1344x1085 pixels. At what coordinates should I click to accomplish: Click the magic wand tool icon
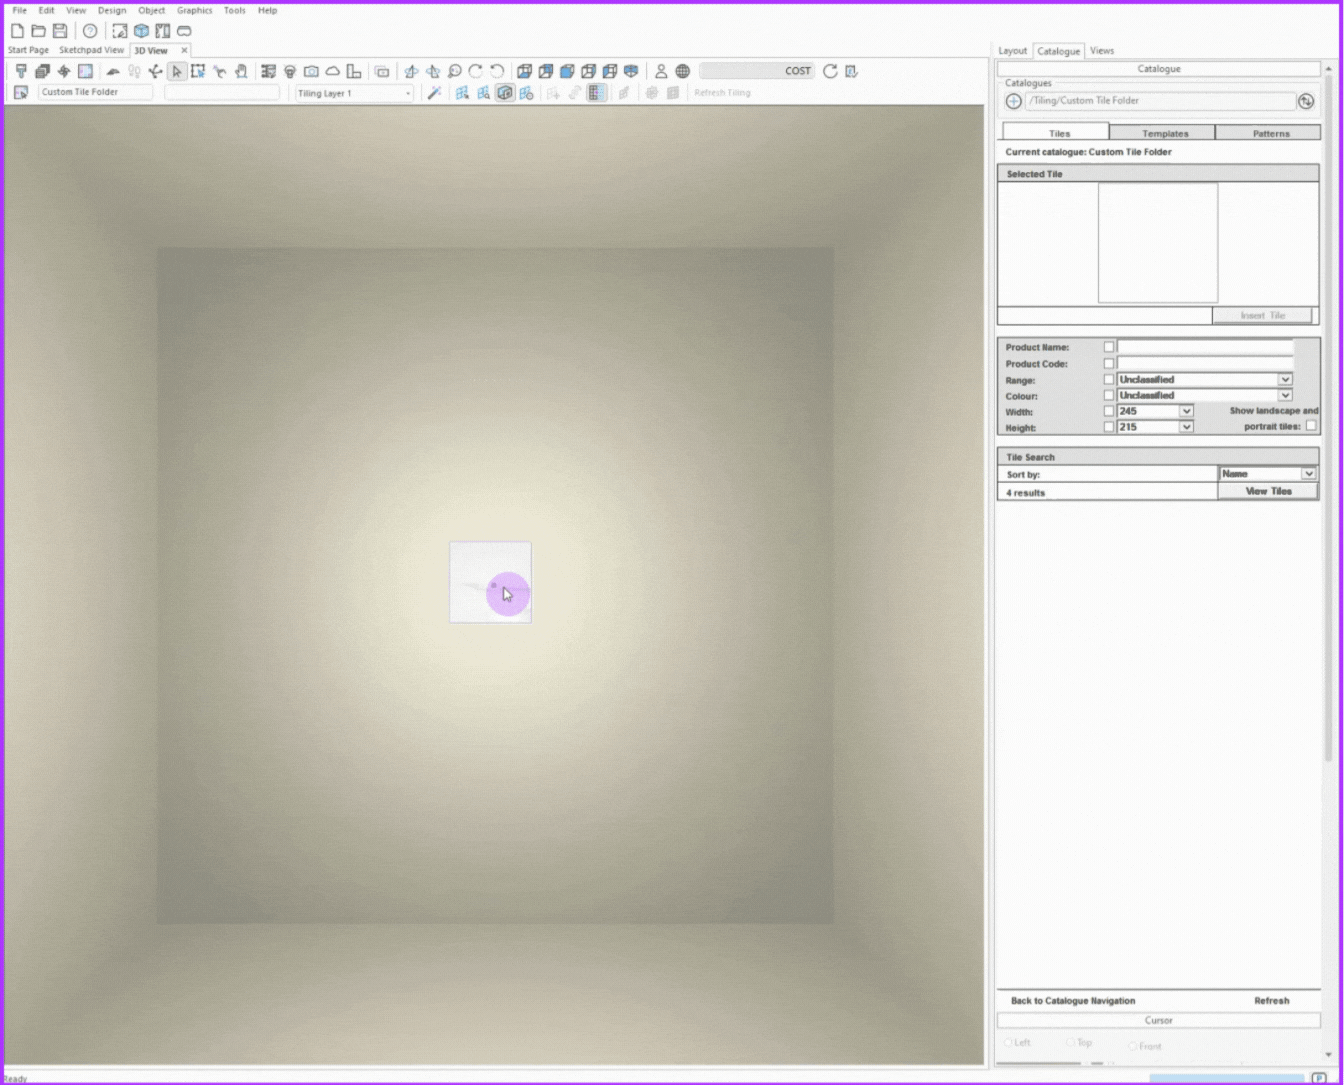[434, 93]
